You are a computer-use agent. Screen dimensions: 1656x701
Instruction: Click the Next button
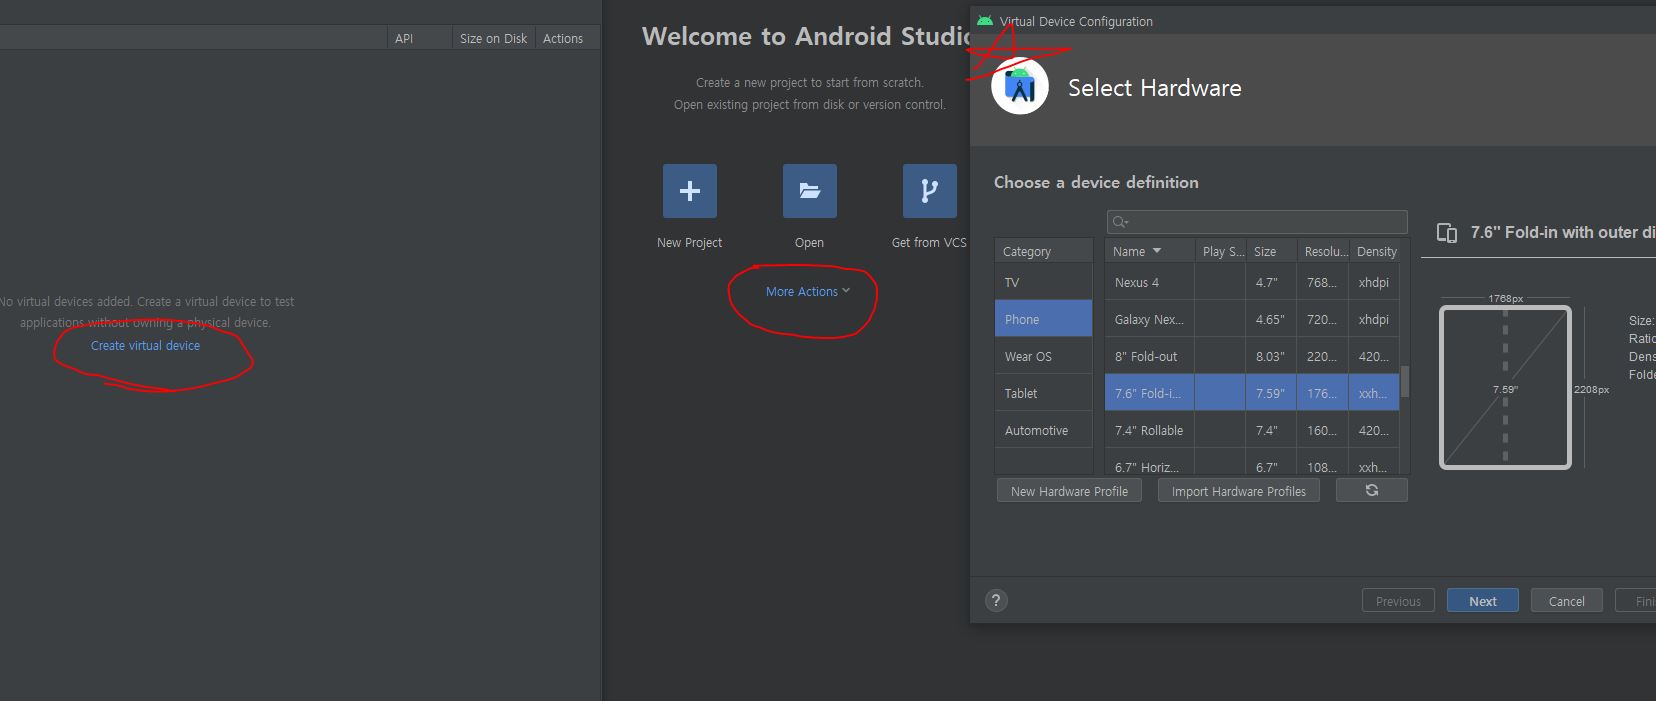point(1482,601)
